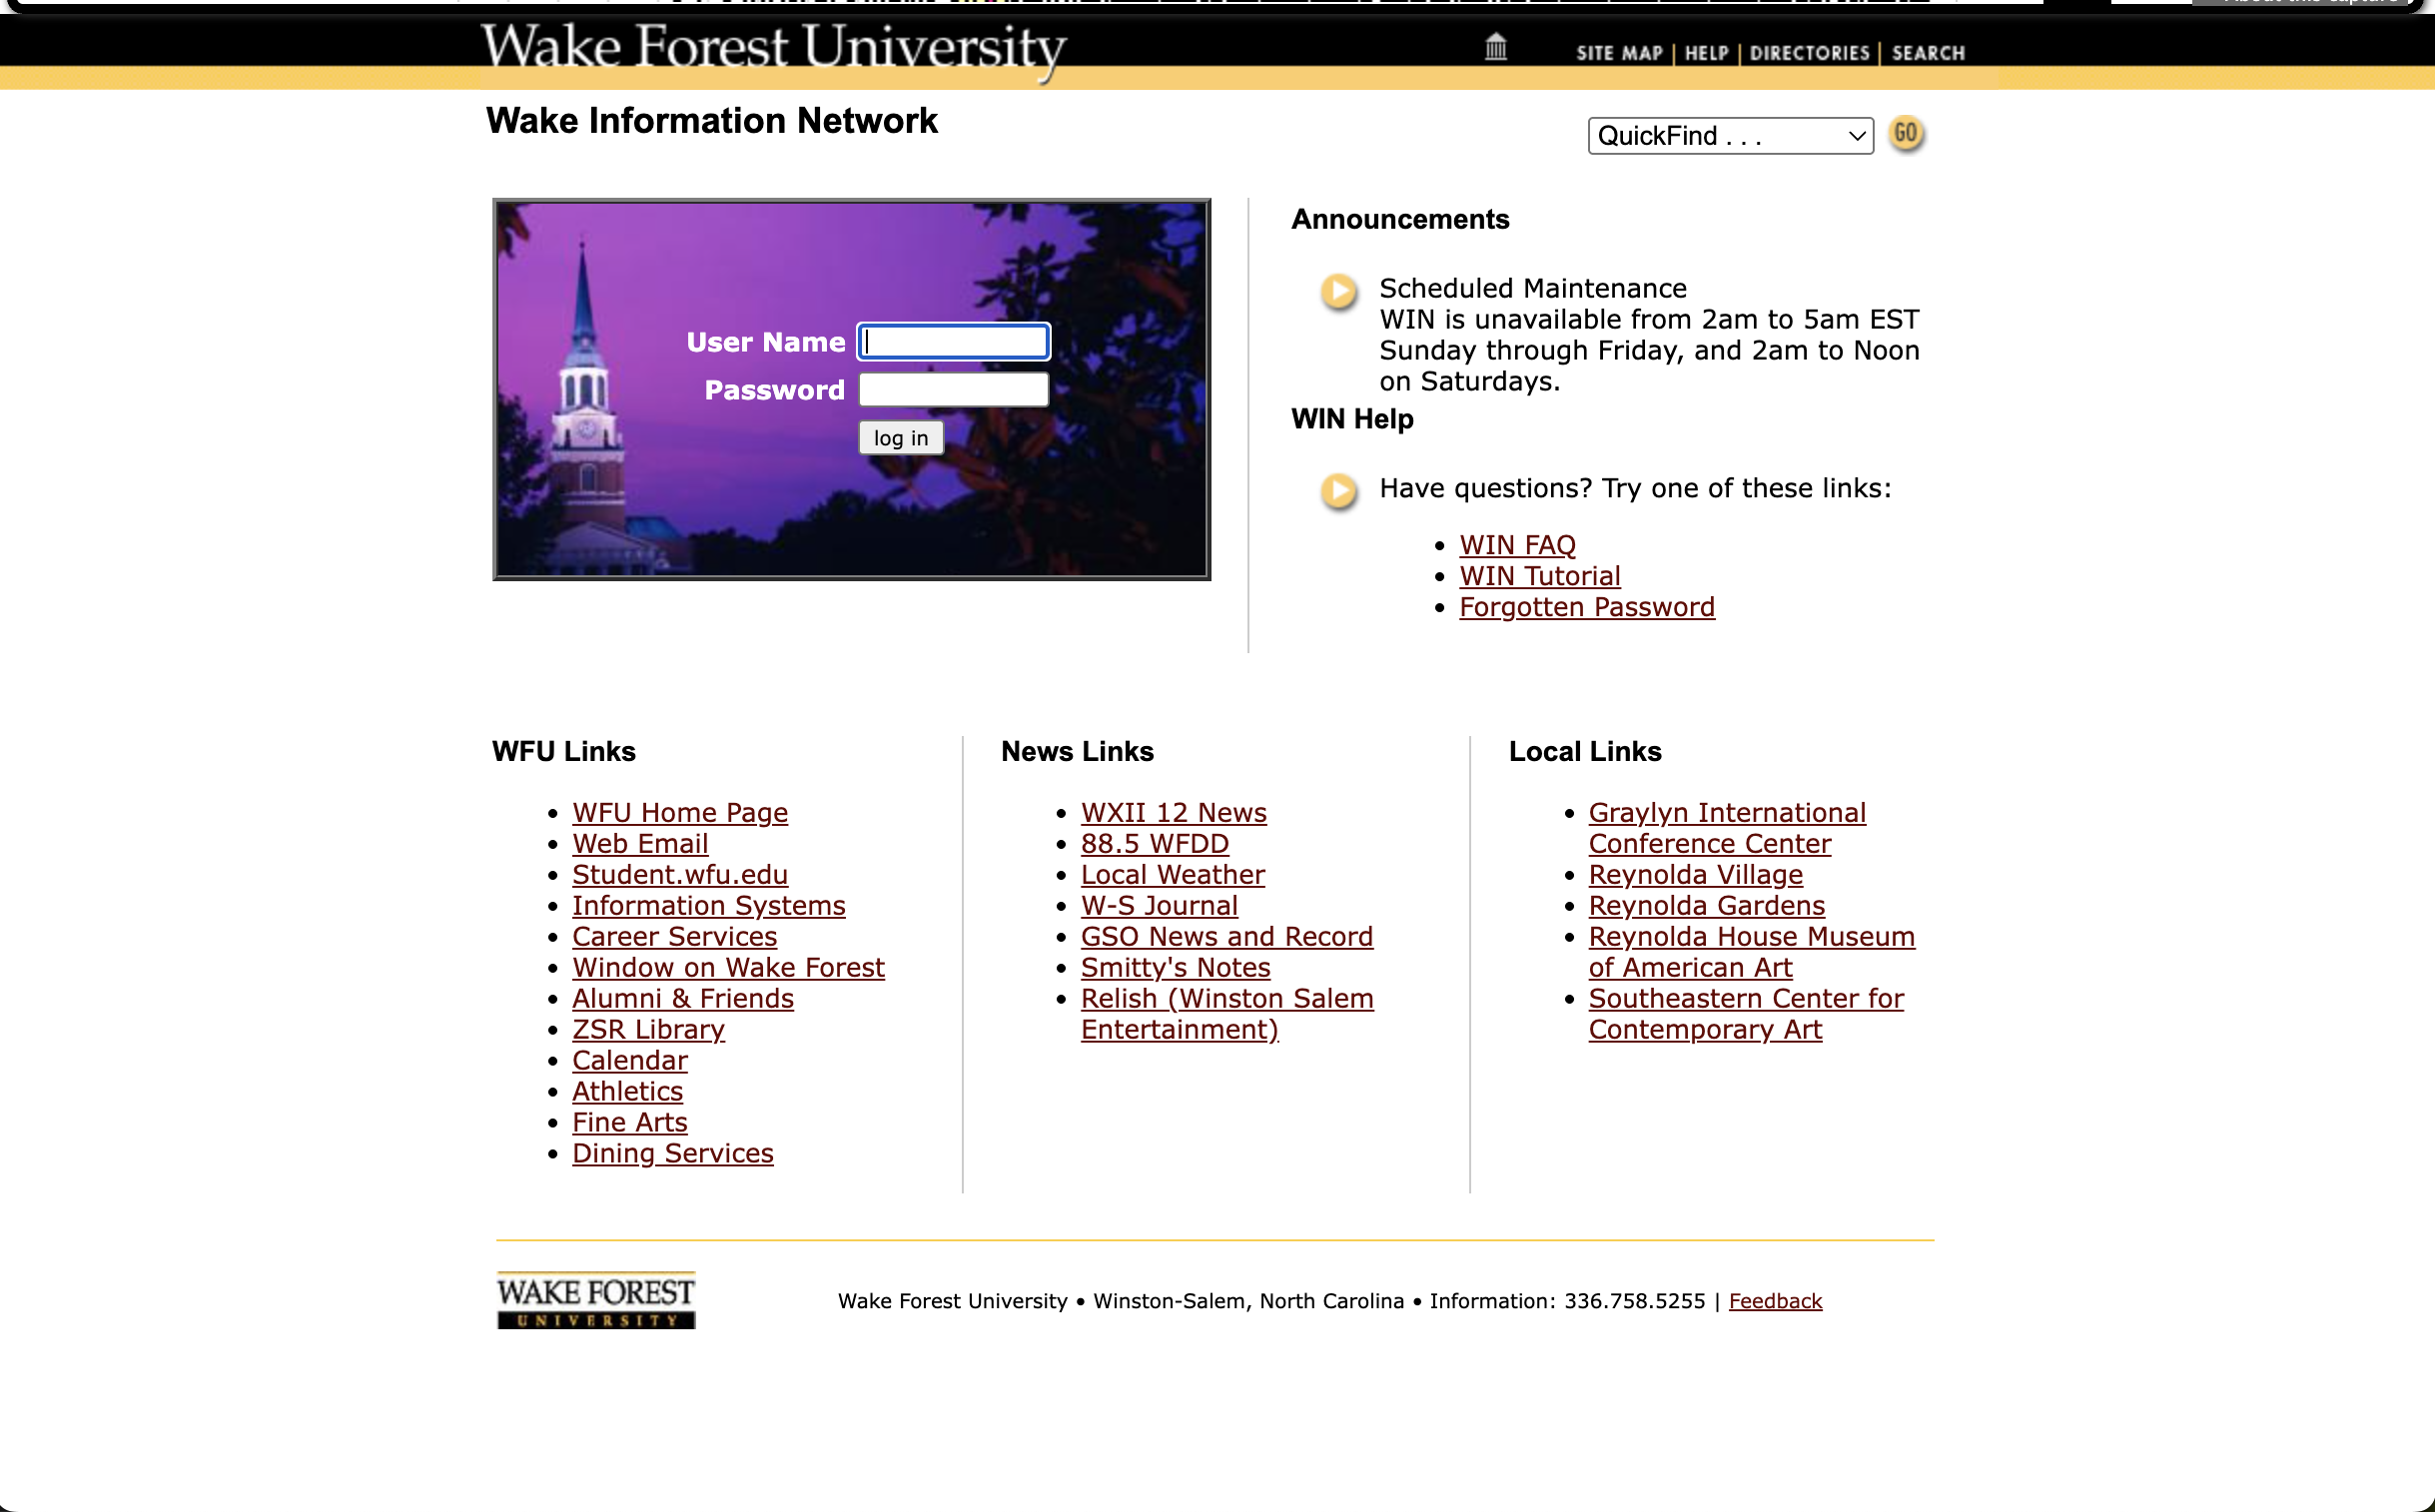The width and height of the screenshot is (2435, 1512).
Task: Focus the User Name field
Action: pyautogui.click(x=953, y=342)
